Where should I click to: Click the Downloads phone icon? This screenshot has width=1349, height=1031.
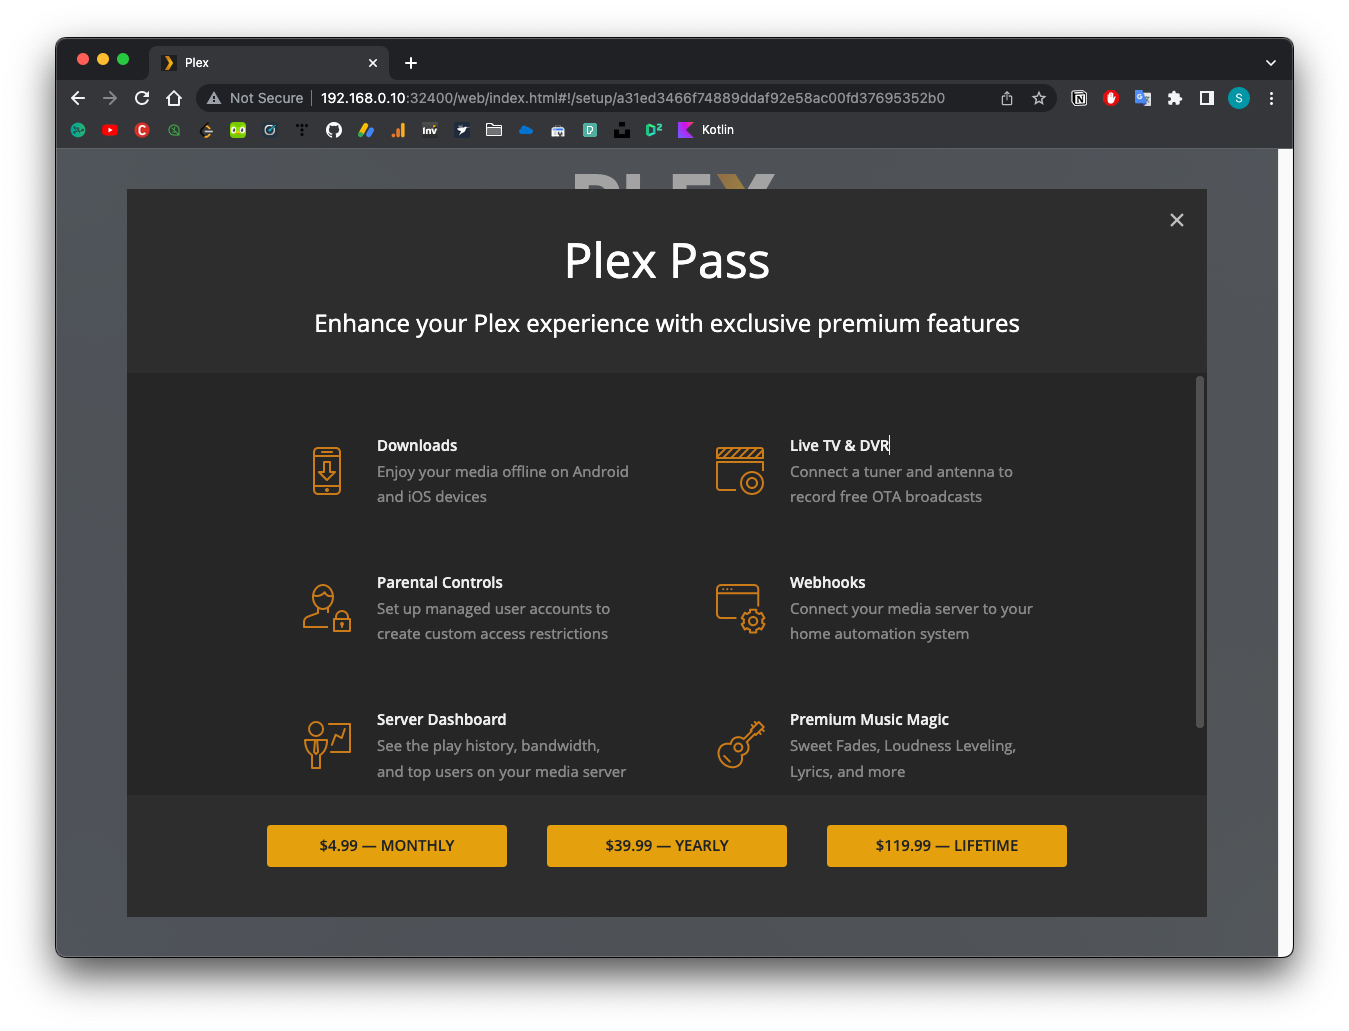(327, 471)
